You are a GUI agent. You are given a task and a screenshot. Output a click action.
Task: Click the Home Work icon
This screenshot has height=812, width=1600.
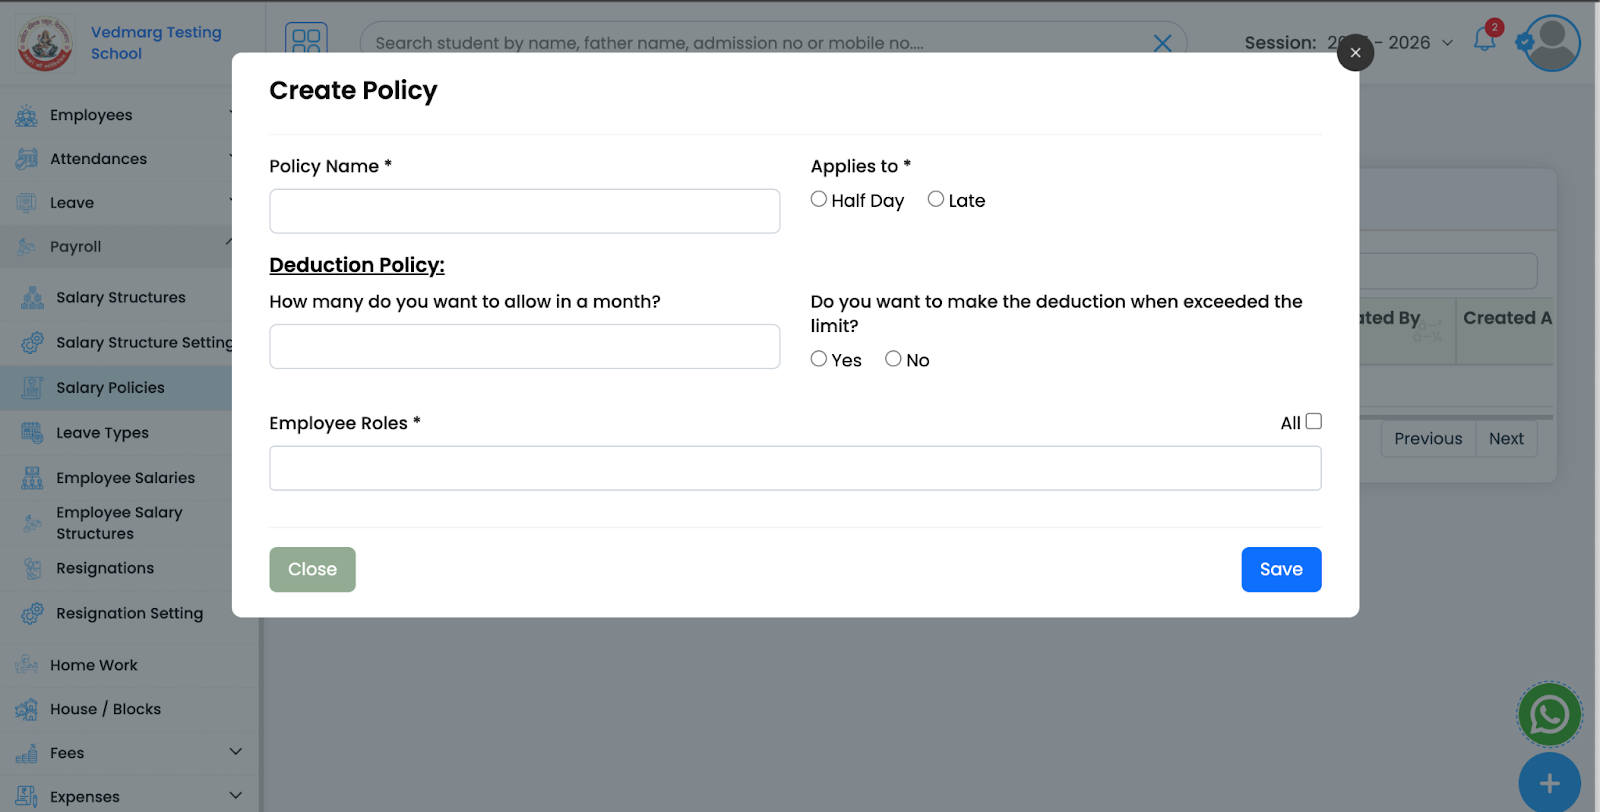26,665
